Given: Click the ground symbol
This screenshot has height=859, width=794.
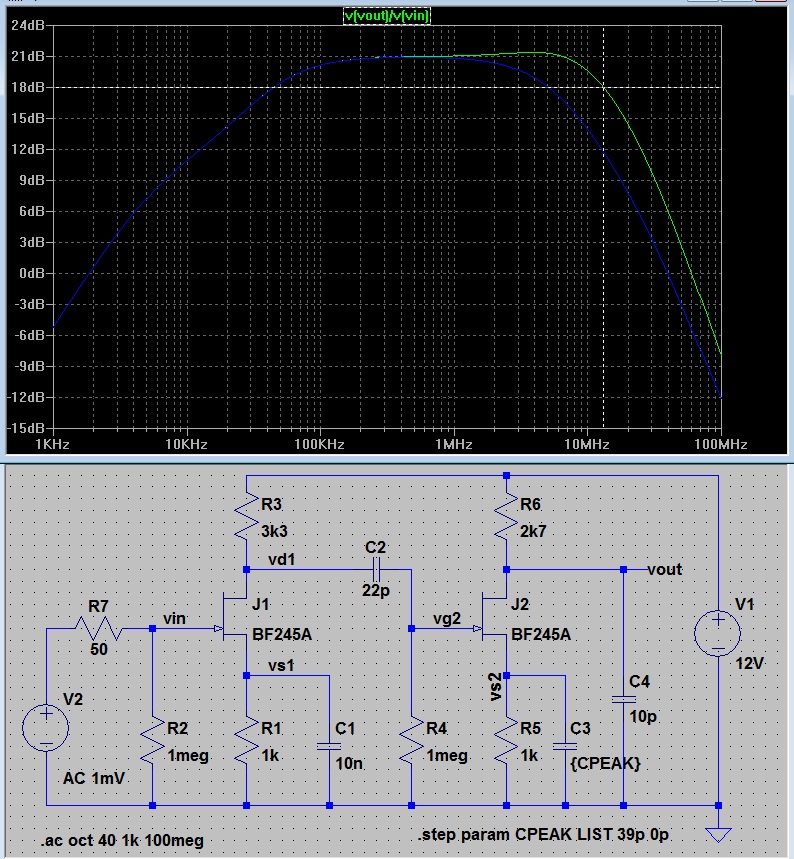Looking at the screenshot, I should coord(718,833).
